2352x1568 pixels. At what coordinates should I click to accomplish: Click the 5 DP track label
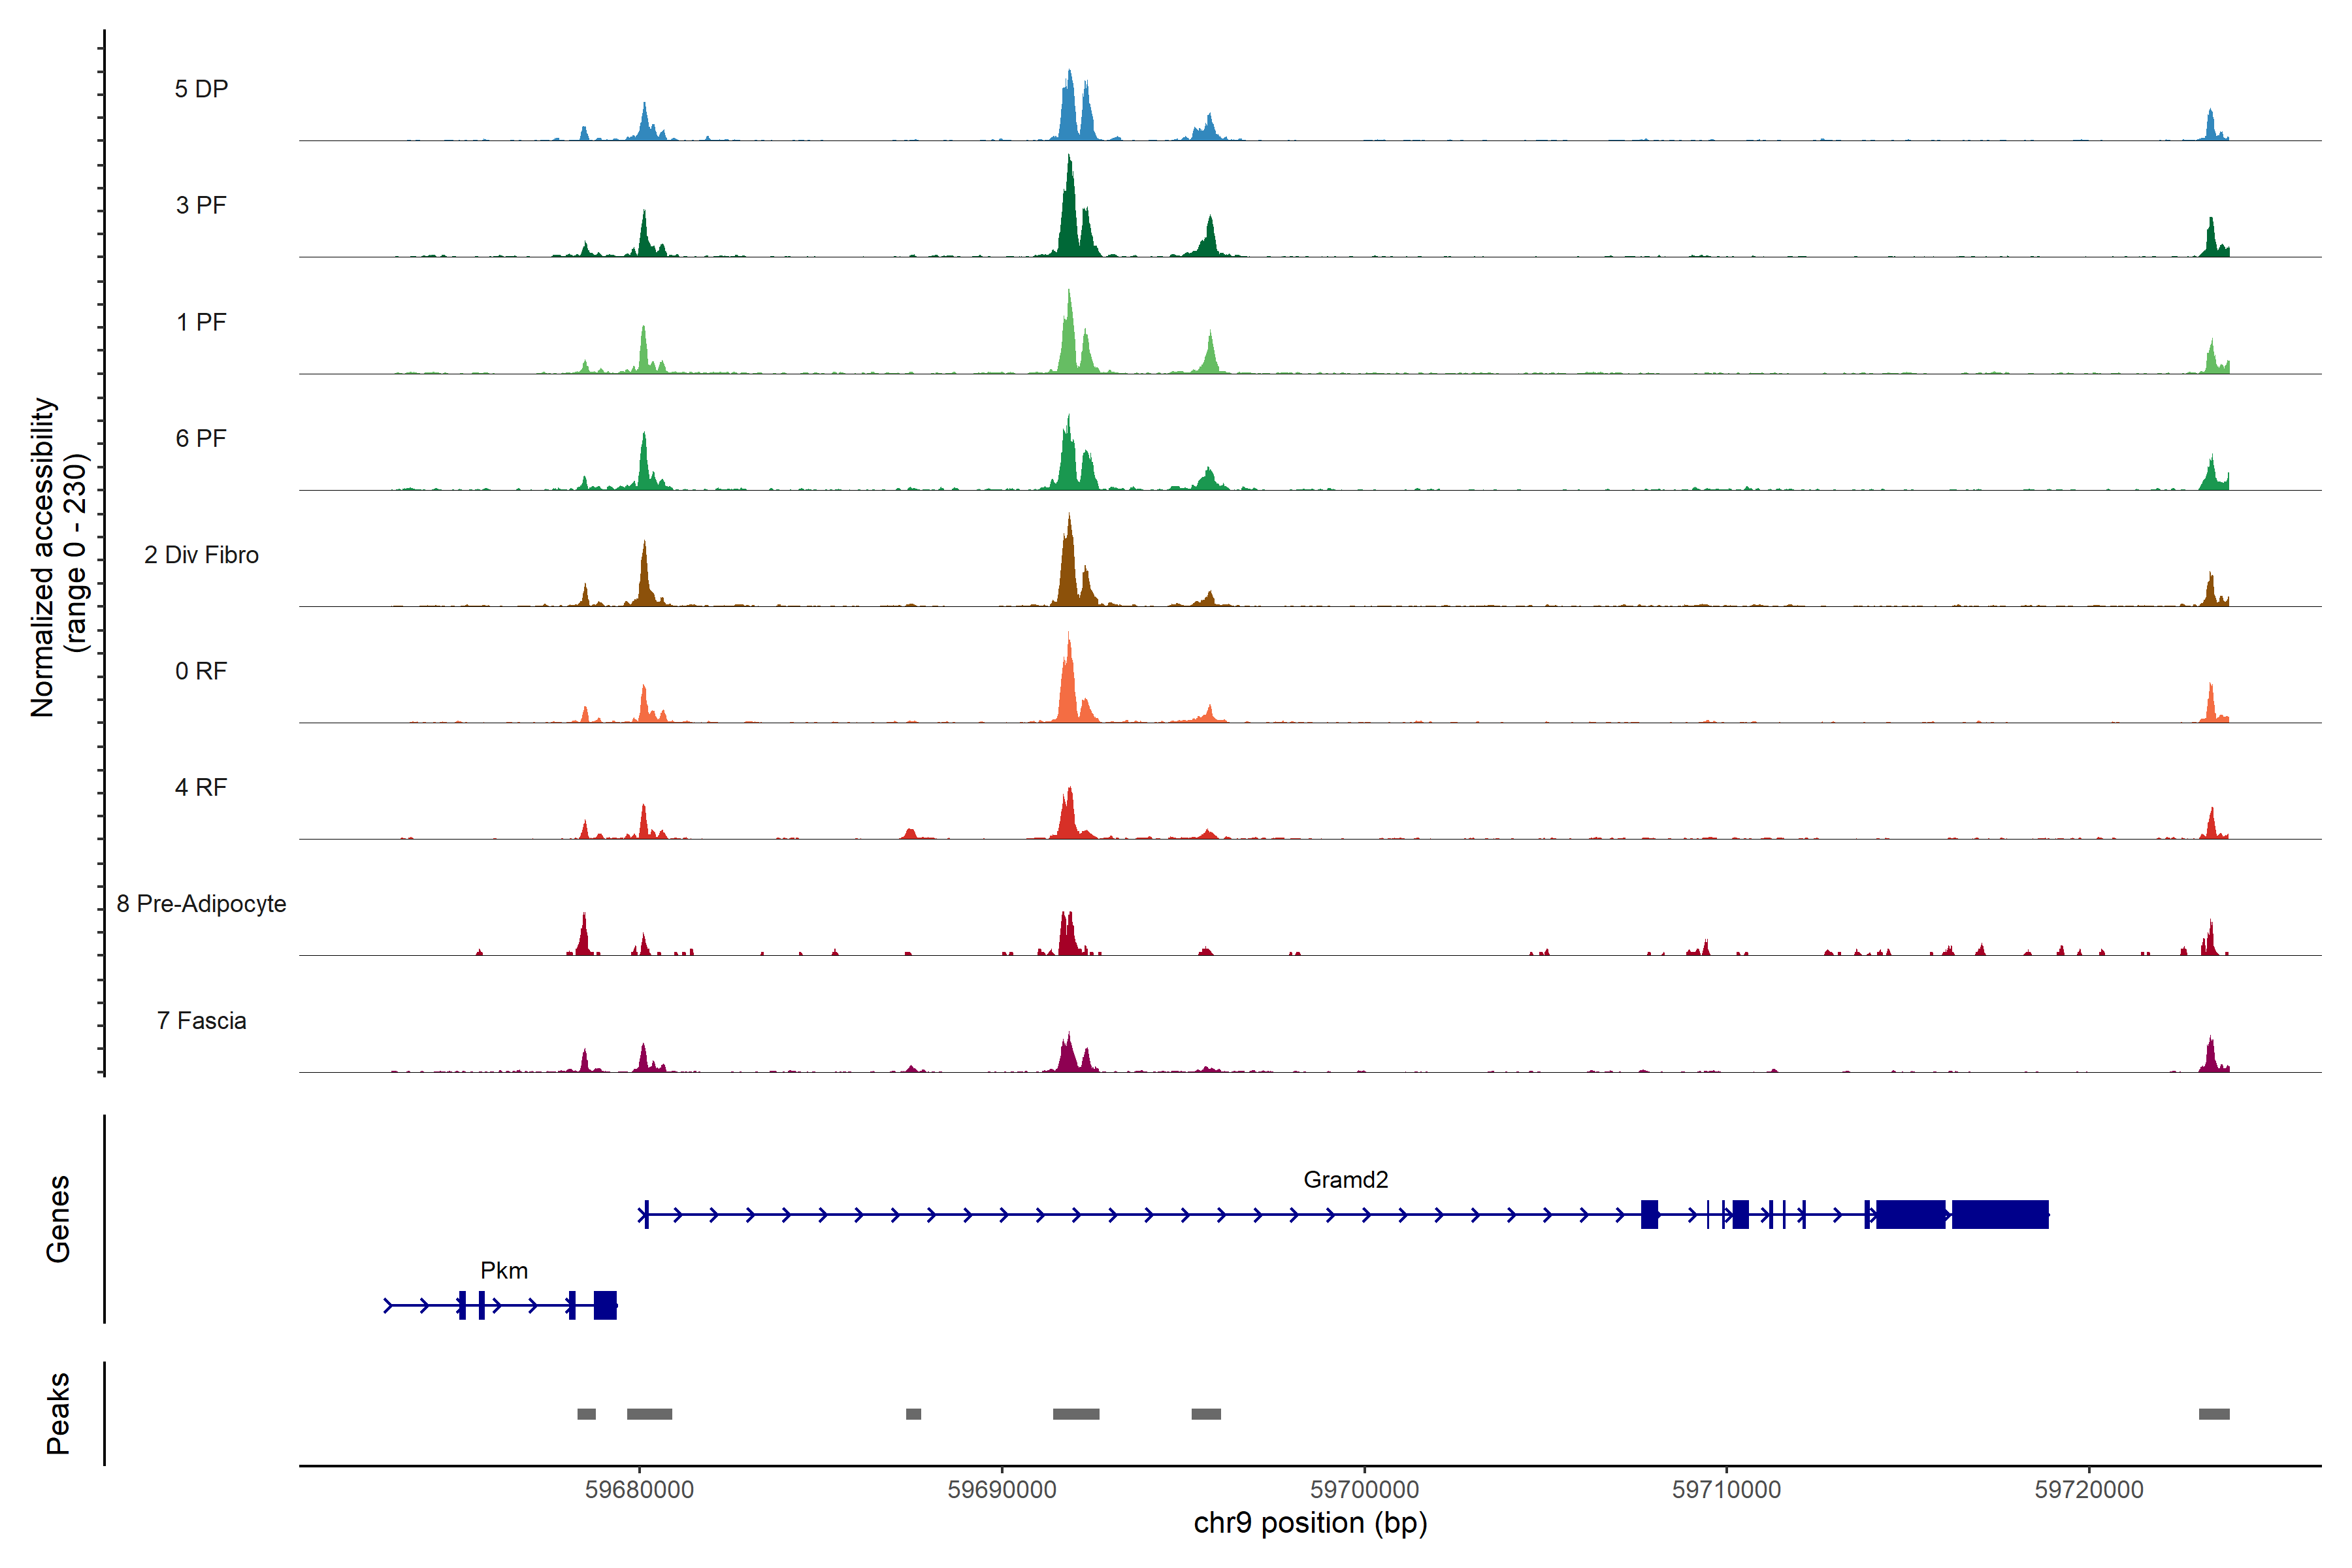(x=201, y=89)
